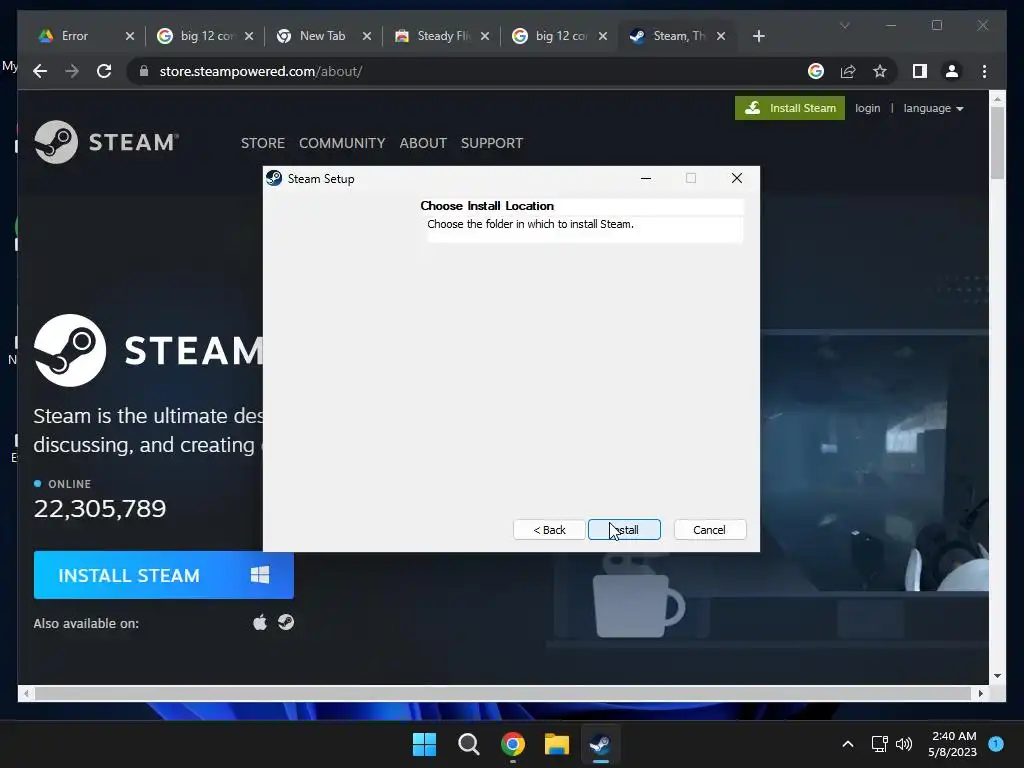Screen dimensions: 1024x768
Task: Click the site lock icon
Action: tap(144, 71)
